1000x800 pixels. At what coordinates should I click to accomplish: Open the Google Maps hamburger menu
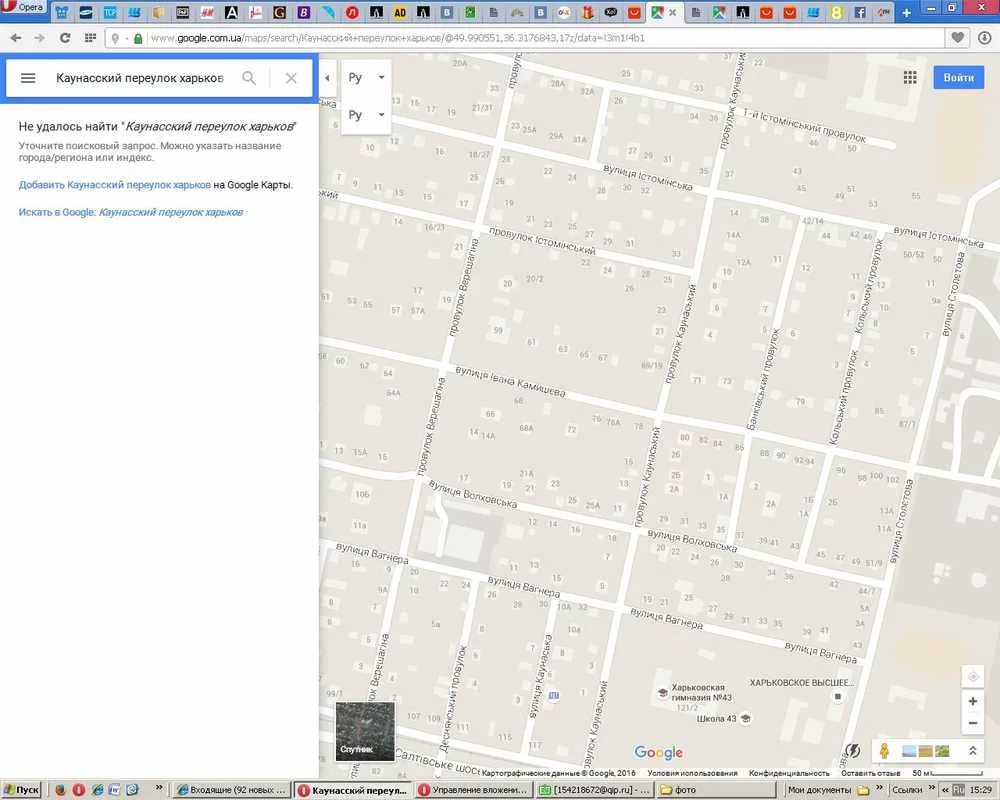click(28, 78)
